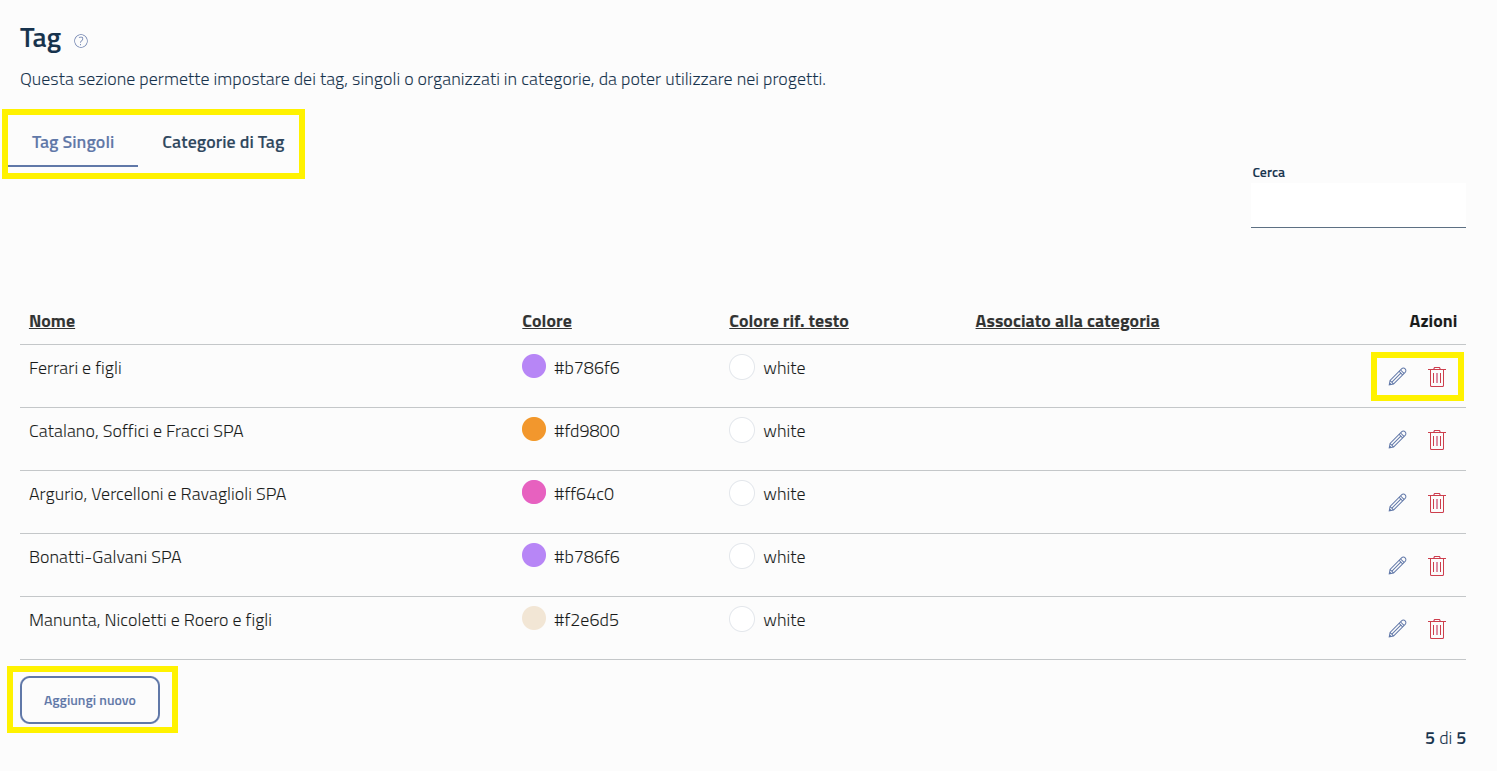Open editing for Manunta, Nicoletti e Roero tag
The width and height of the screenshot is (1497, 771).
point(1397,628)
